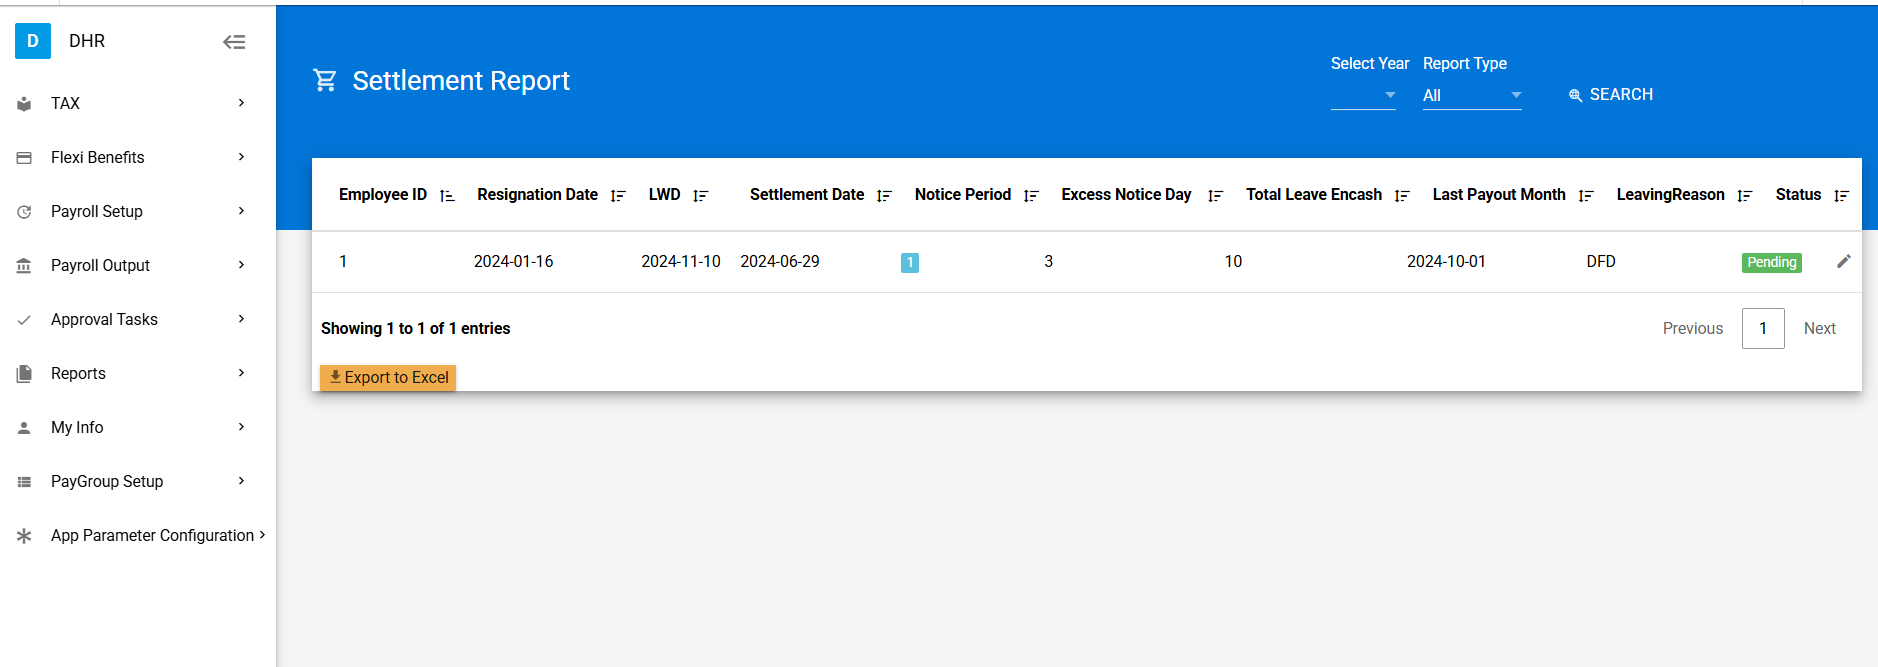
Task: Open the Select Year dropdown
Action: (x=1363, y=95)
